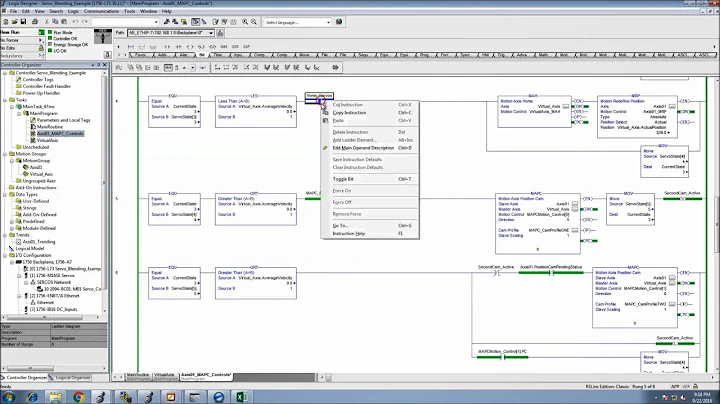Click the Zoom In magnifier icon
This screenshot has height=404, width=720.
[245, 22]
